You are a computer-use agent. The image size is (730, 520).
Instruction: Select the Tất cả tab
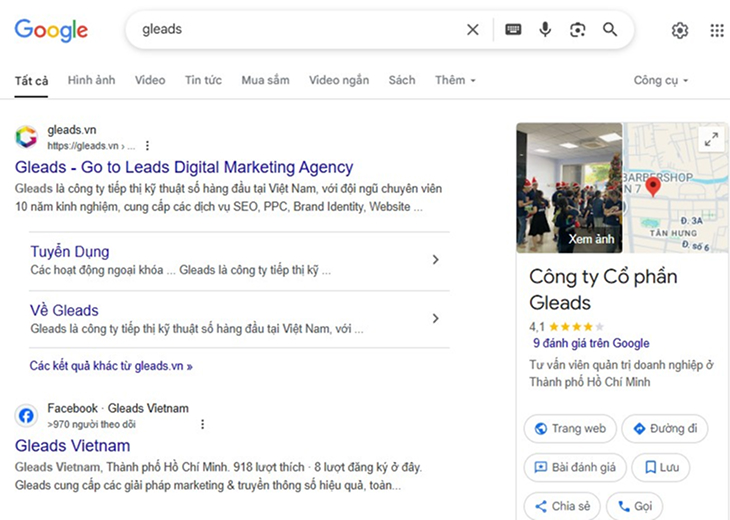point(31,81)
